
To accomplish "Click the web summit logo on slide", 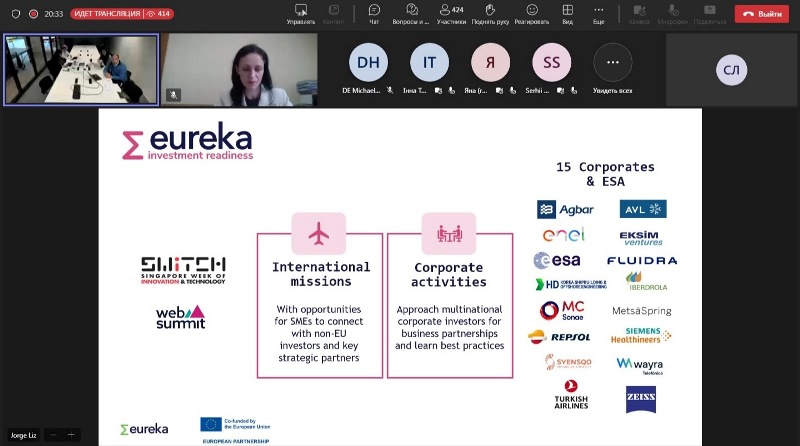I will 181,317.
